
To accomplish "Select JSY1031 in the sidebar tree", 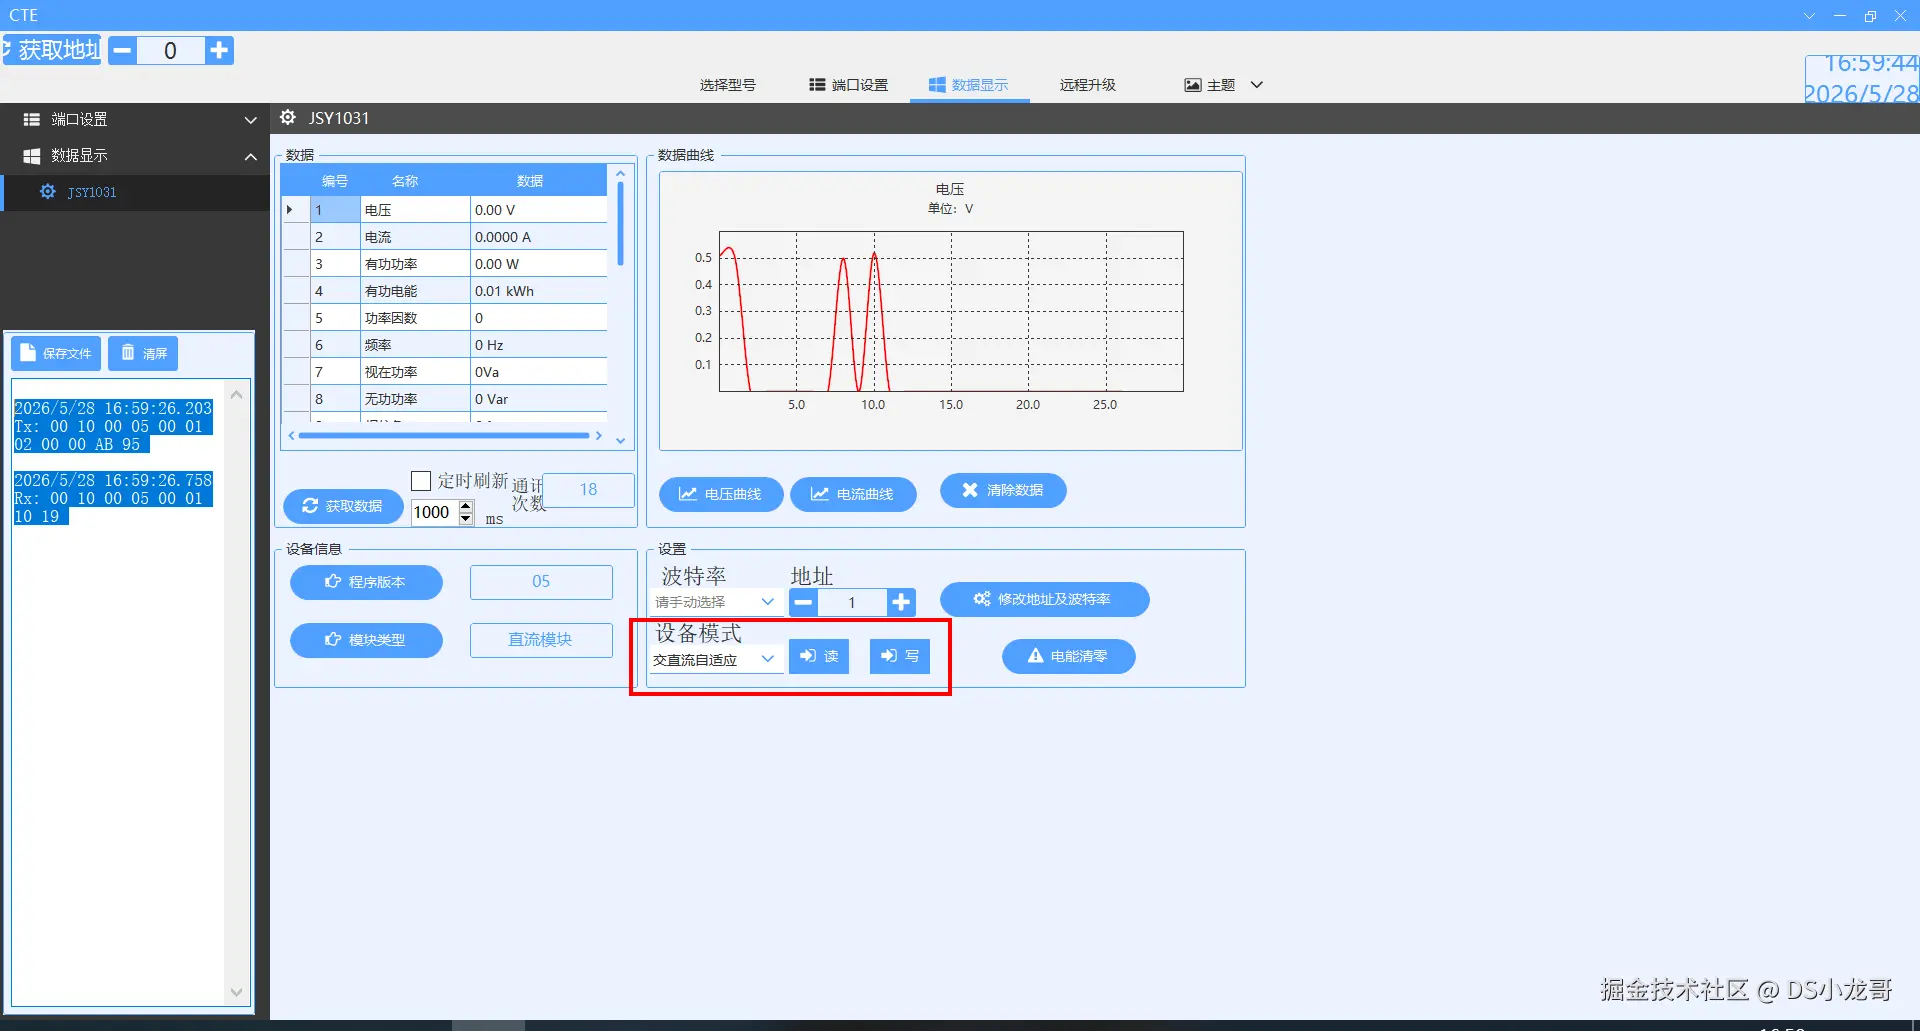I will (135, 192).
